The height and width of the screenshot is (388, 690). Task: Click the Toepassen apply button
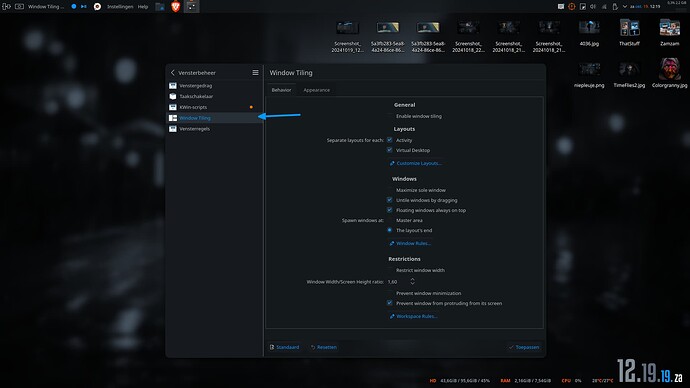point(524,347)
